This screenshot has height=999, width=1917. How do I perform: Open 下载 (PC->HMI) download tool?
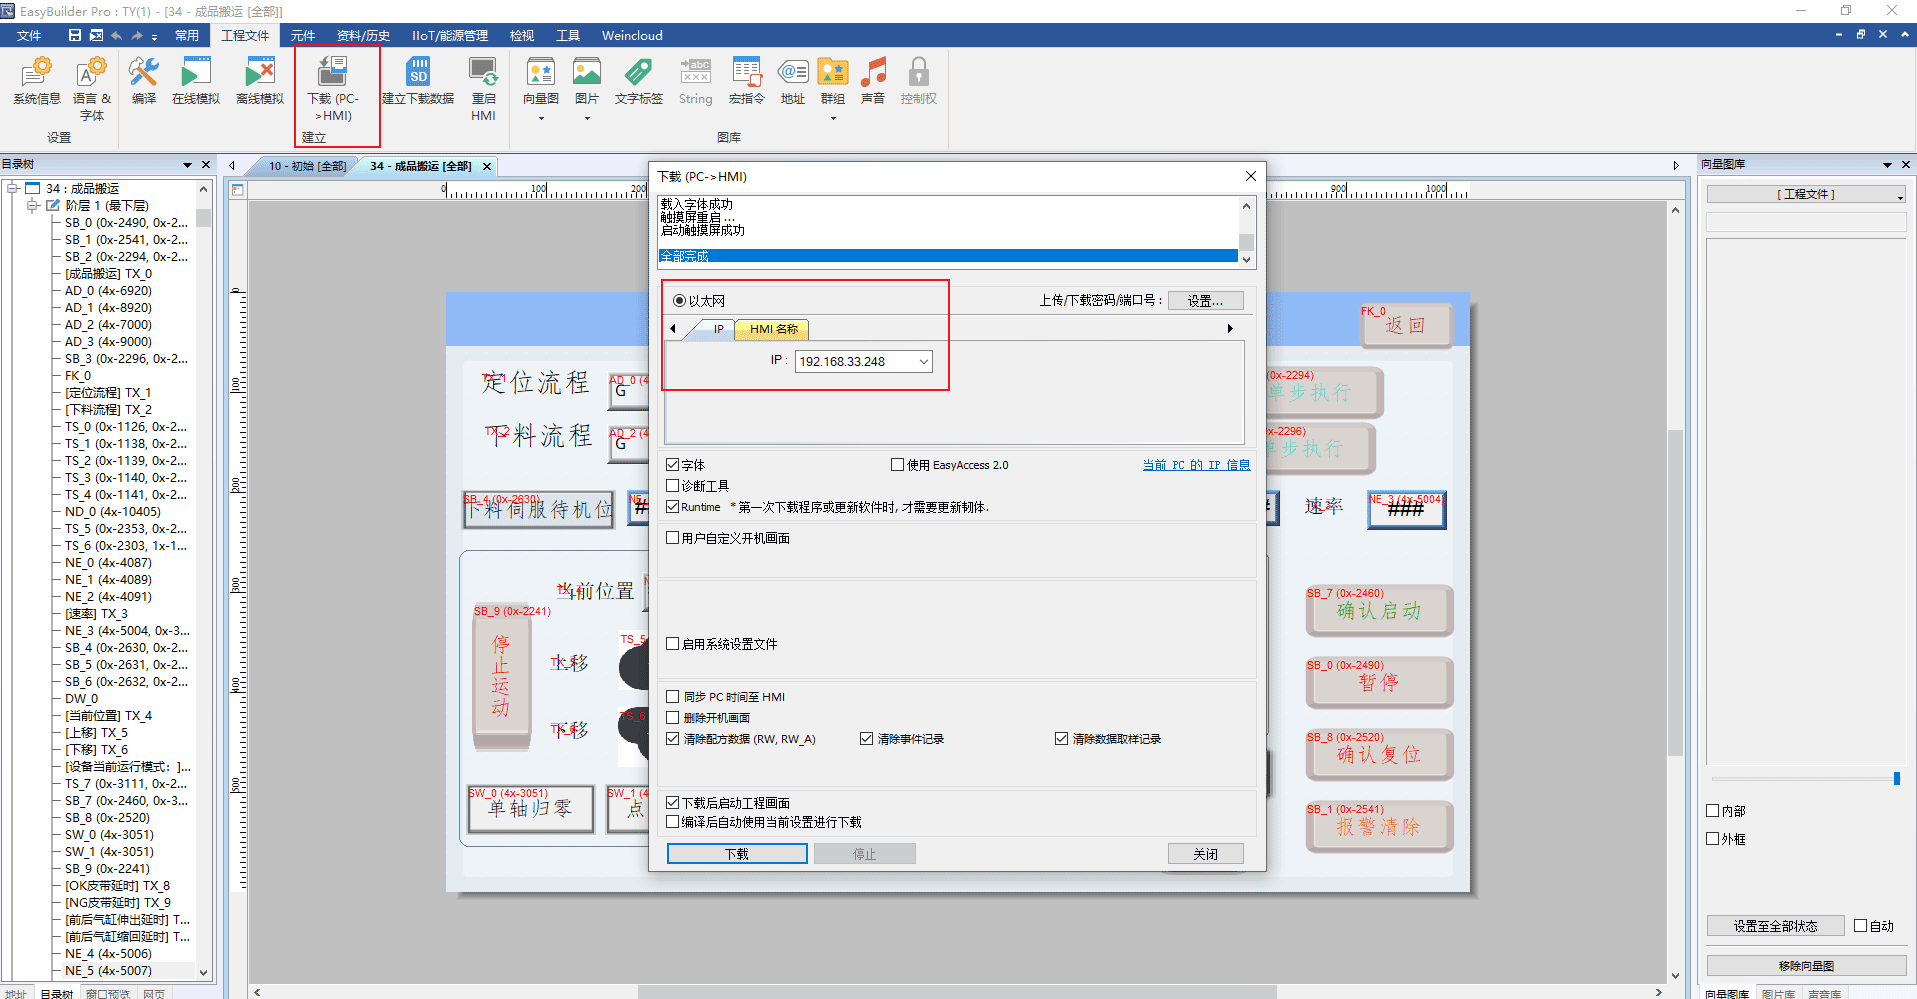tap(332, 85)
